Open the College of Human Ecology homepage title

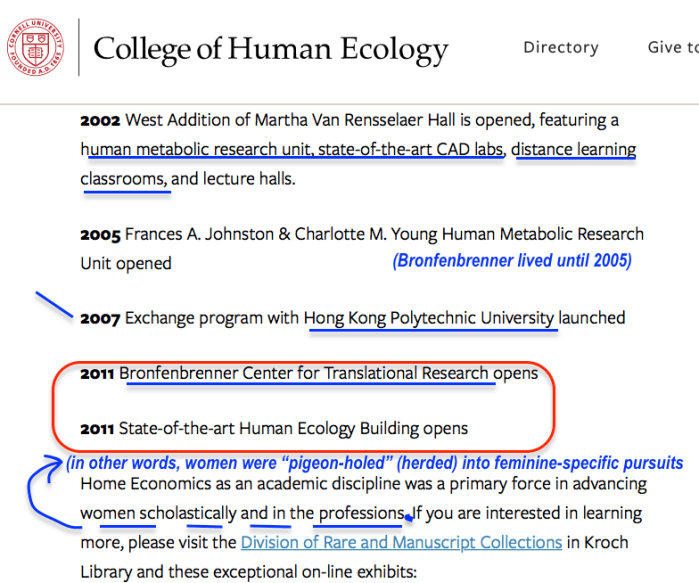pos(270,49)
